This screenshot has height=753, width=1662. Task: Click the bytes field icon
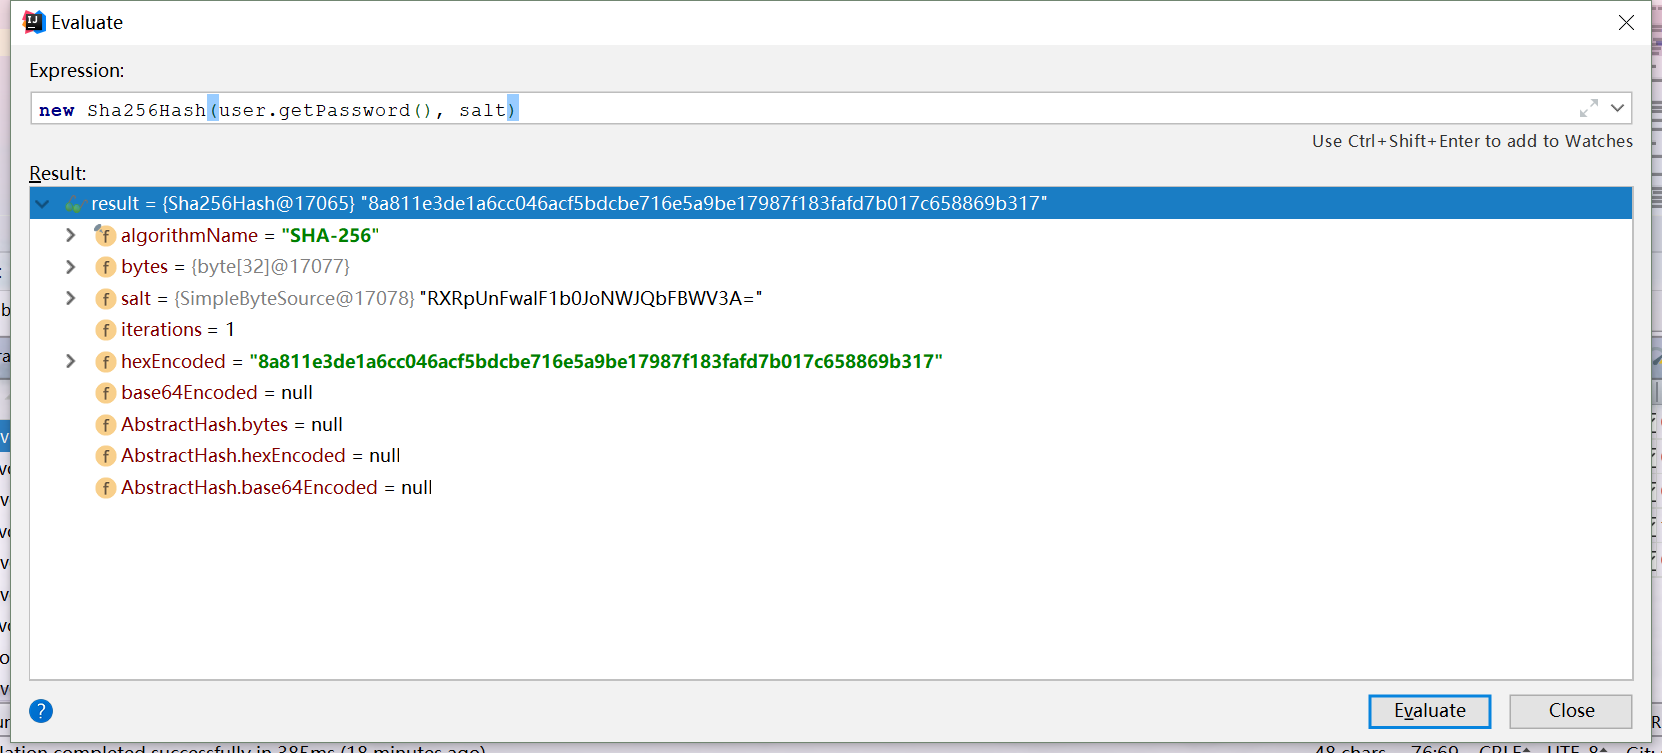pyautogui.click(x=105, y=267)
